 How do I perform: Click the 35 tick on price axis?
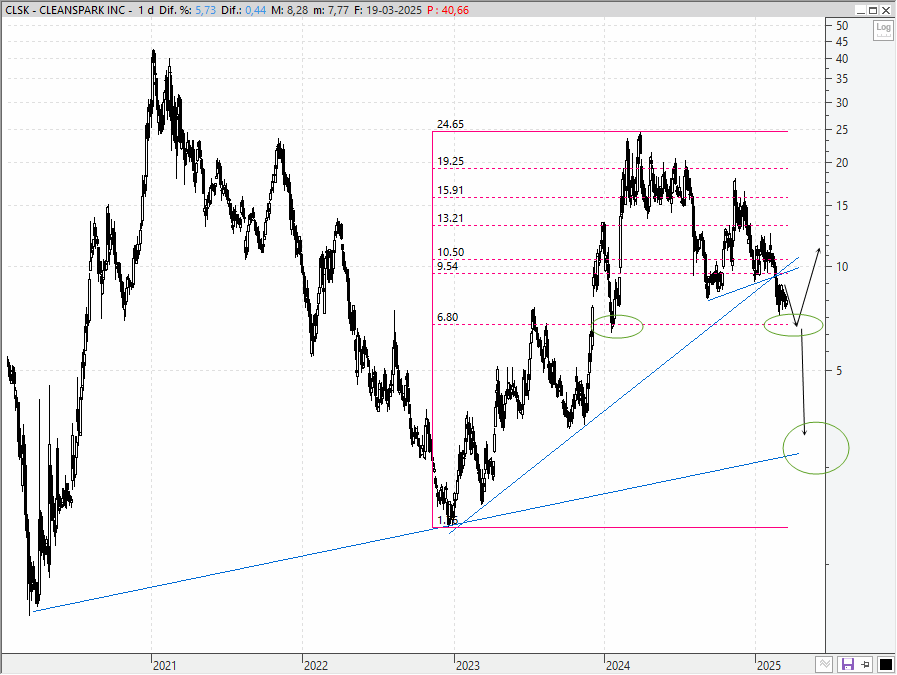pos(842,79)
